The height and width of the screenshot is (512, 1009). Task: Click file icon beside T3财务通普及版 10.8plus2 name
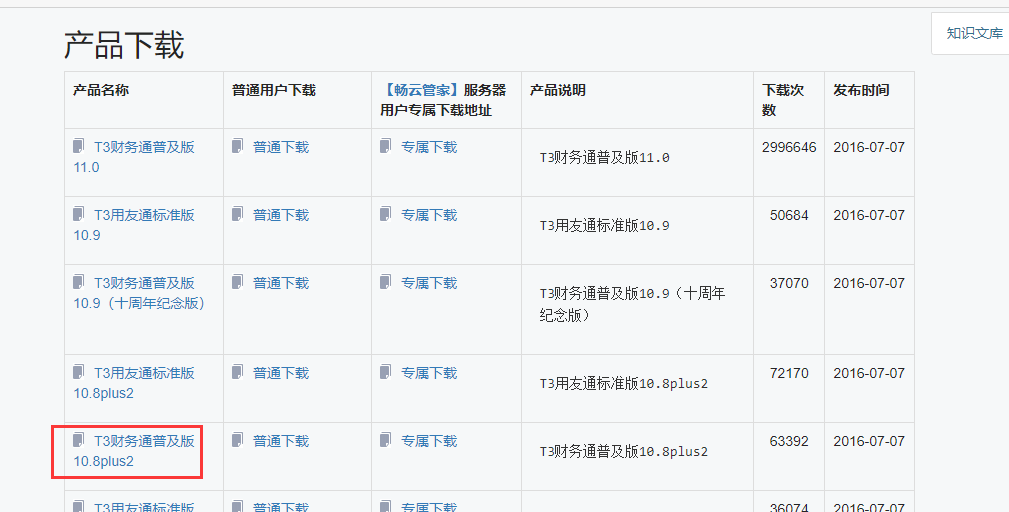[x=79, y=441]
